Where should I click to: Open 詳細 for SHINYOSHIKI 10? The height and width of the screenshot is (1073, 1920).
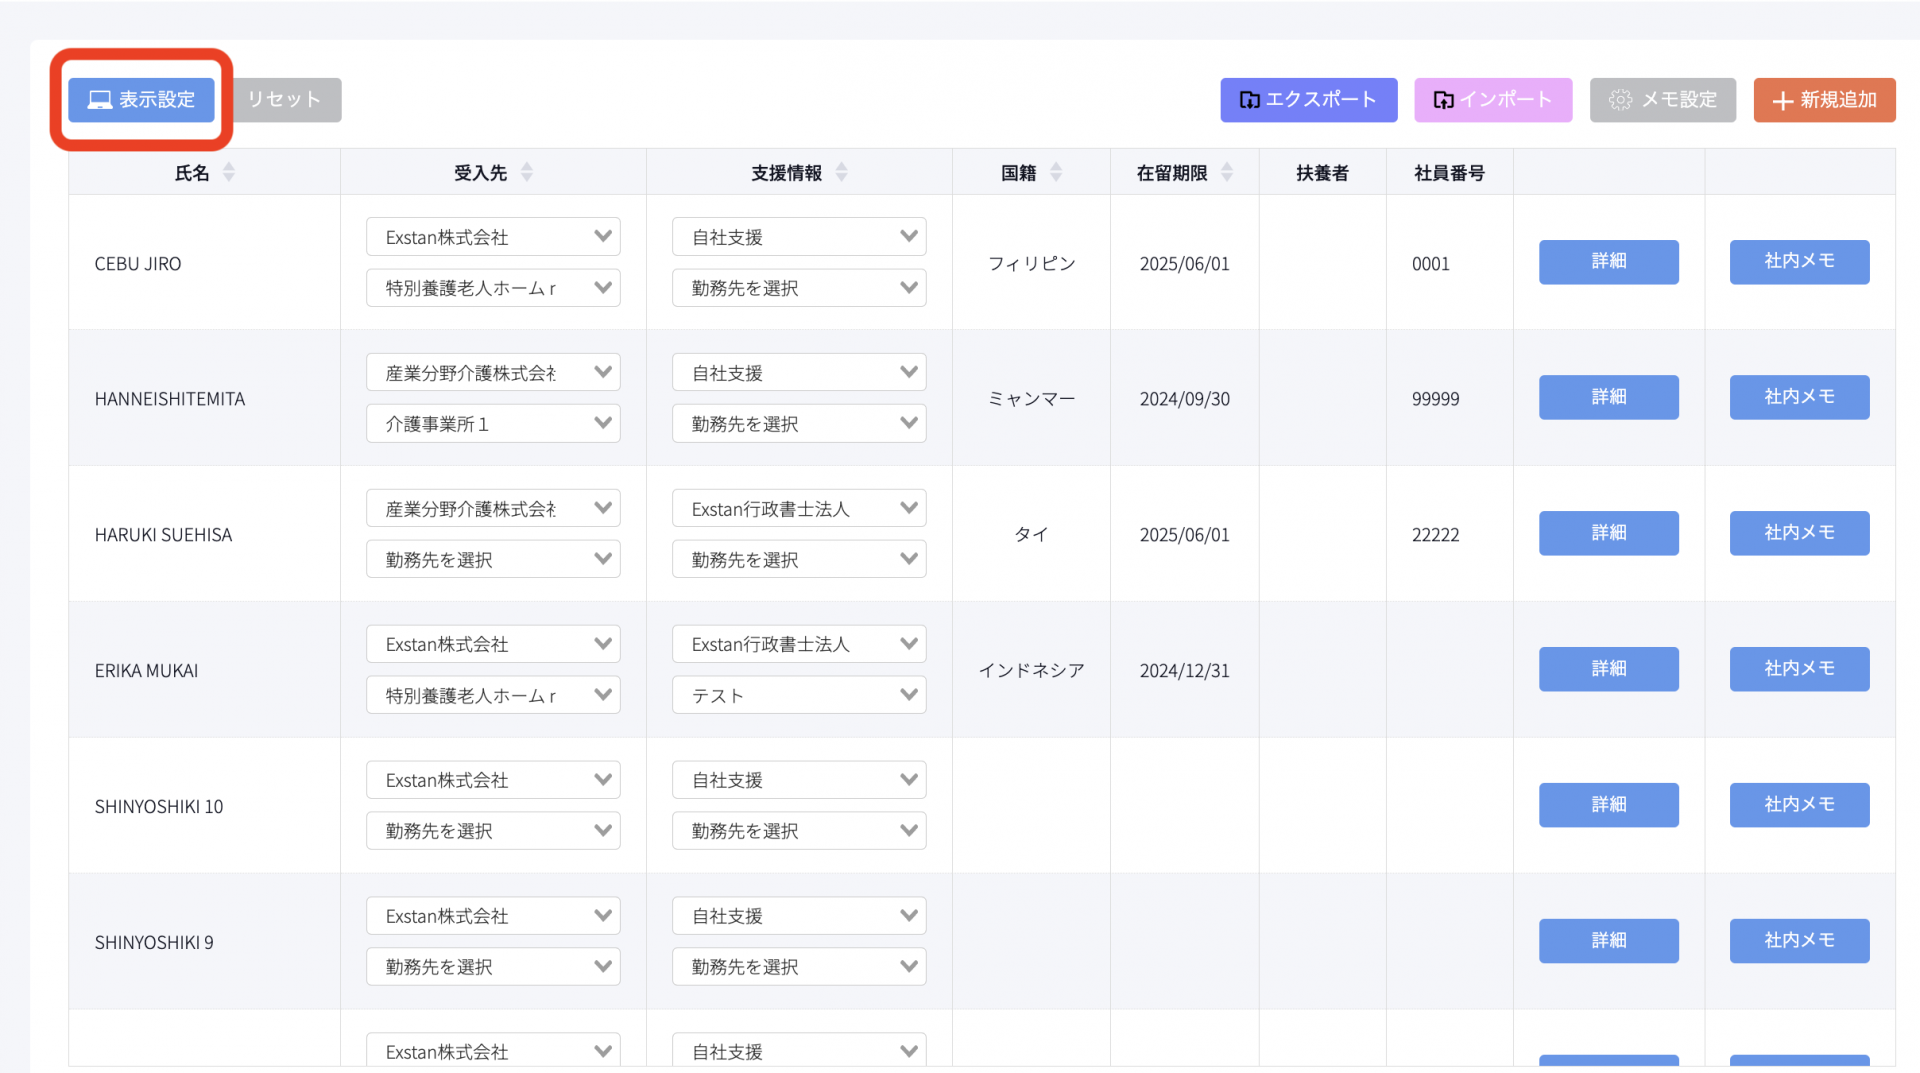click(x=1608, y=805)
